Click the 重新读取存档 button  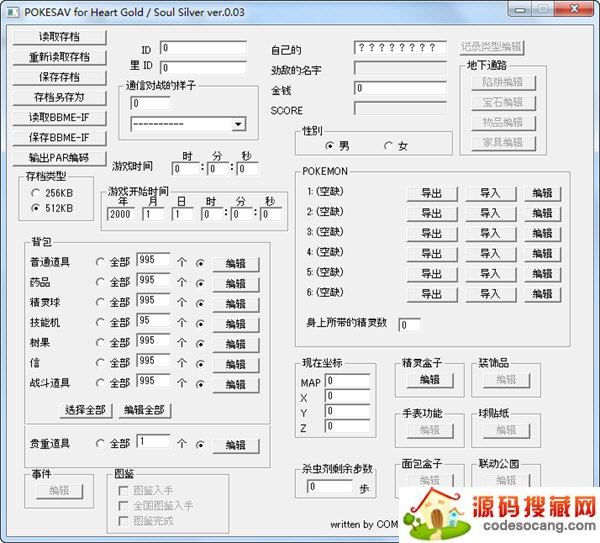tap(60, 57)
